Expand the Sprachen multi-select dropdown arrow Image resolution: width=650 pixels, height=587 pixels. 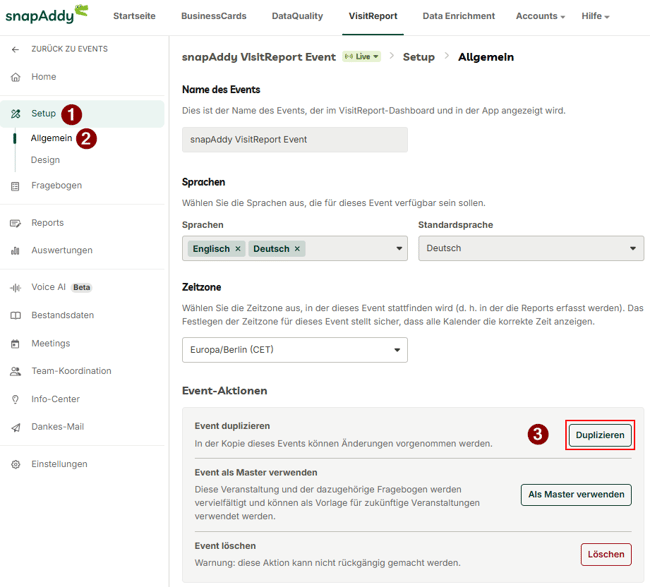(x=399, y=248)
